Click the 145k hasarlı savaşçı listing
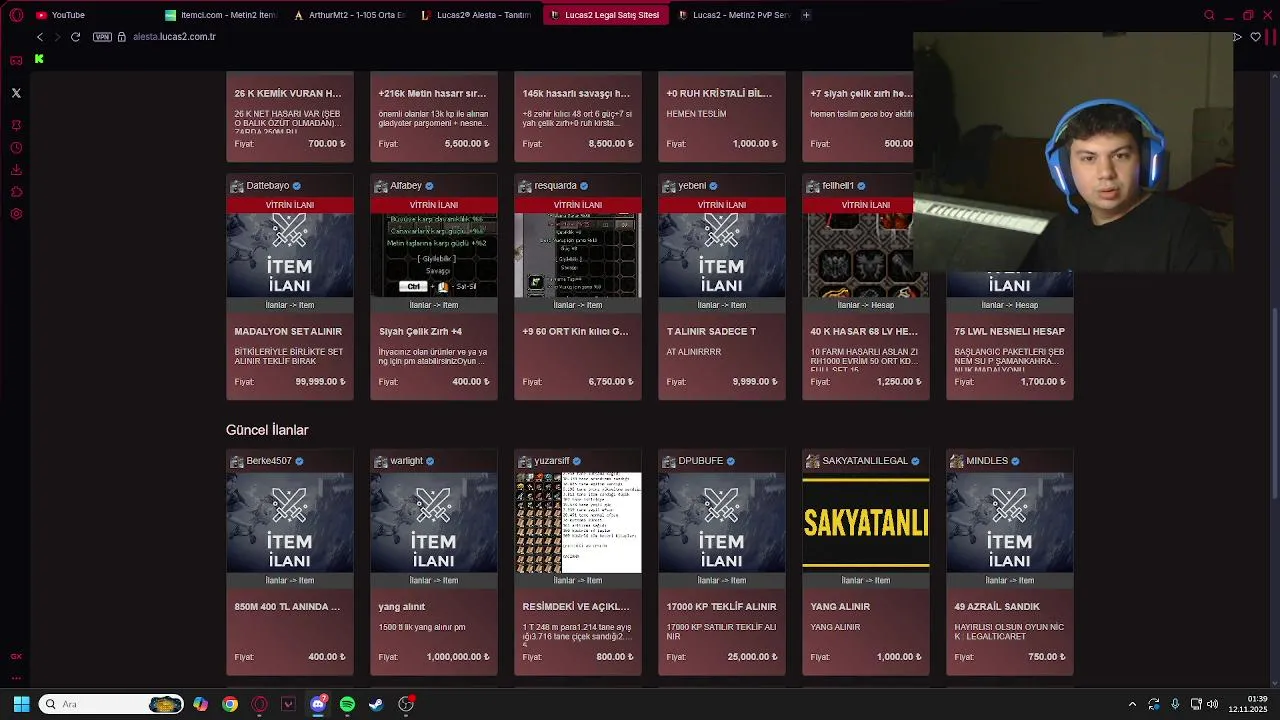Screen dimensions: 1280x720 pyautogui.click(x=576, y=94)
